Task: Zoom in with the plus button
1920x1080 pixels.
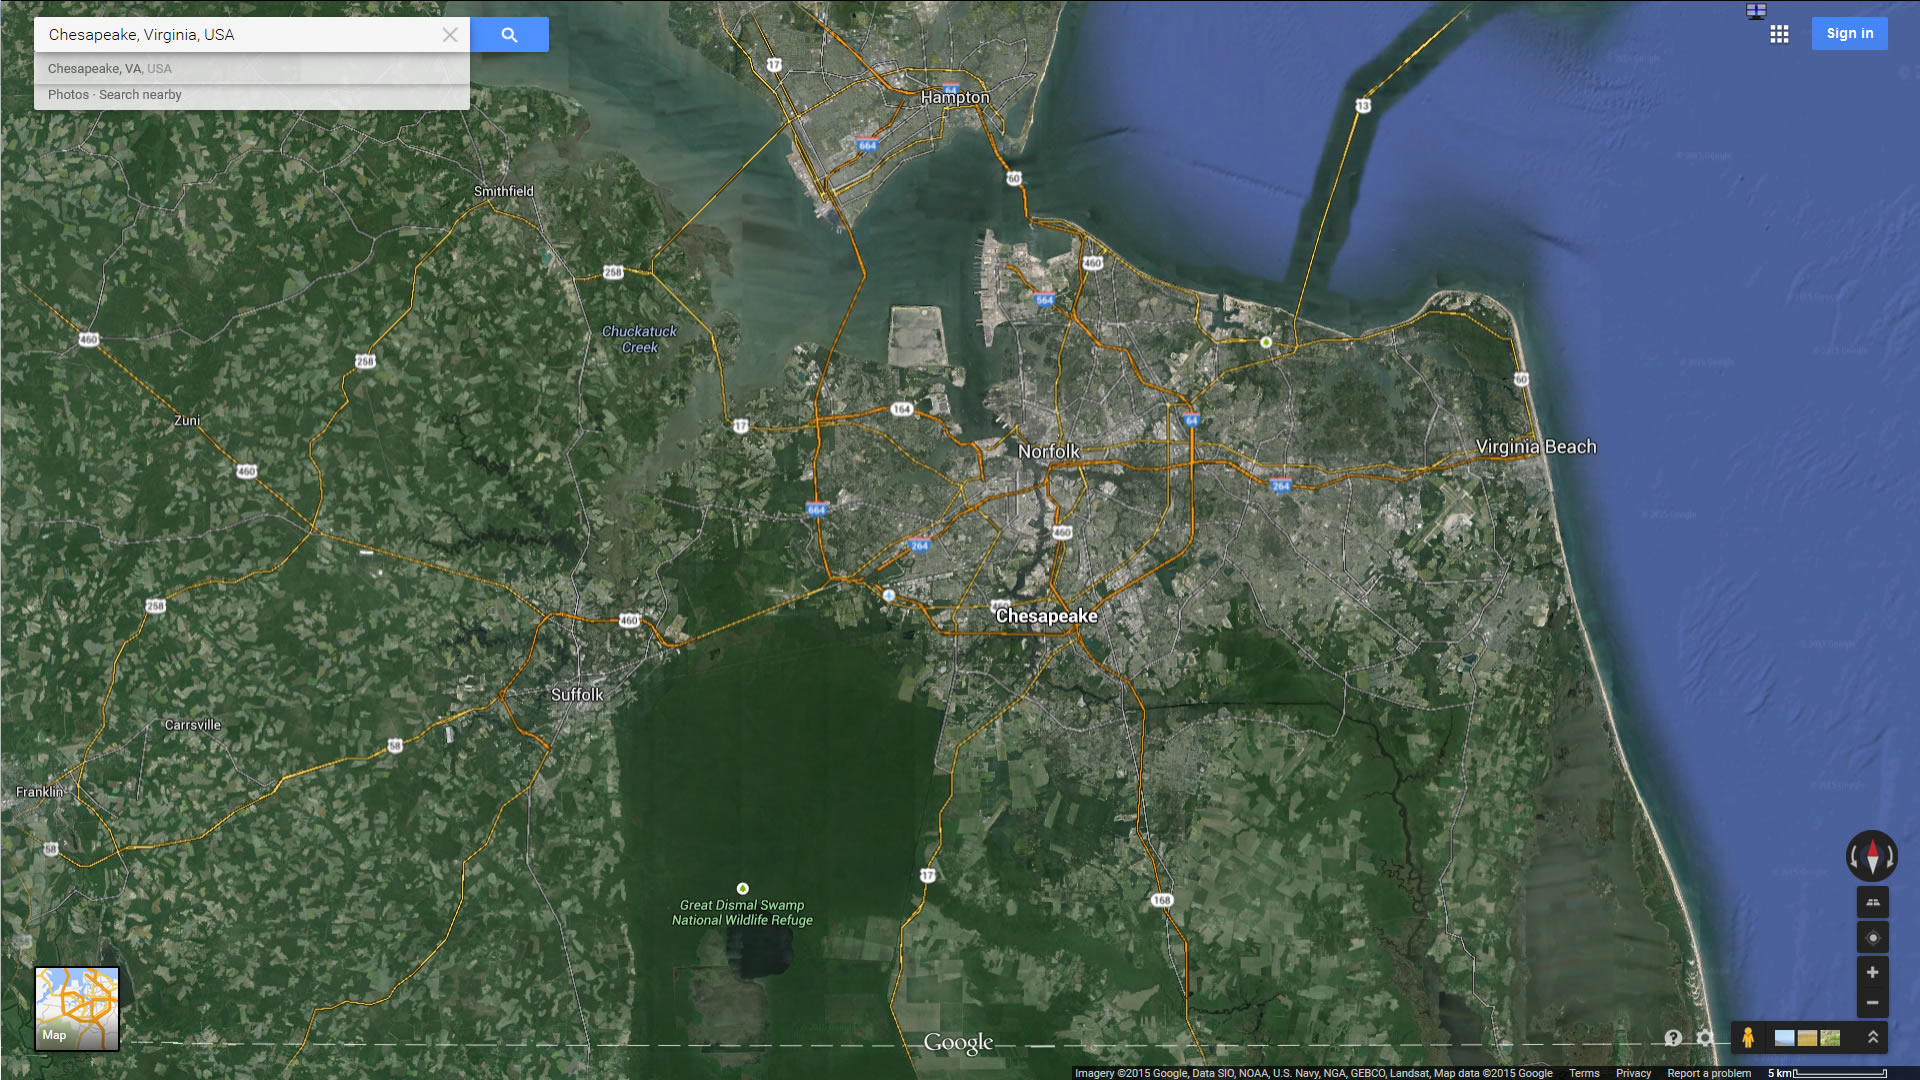Action: 1872,972
